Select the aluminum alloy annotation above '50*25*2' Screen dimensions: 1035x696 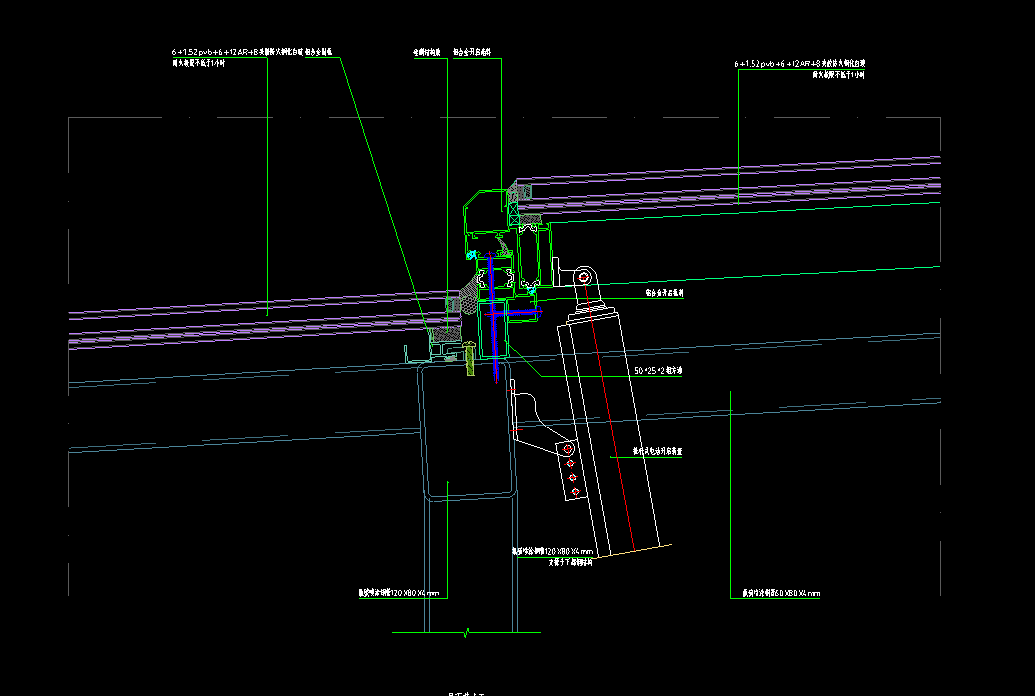pos(665,293)
